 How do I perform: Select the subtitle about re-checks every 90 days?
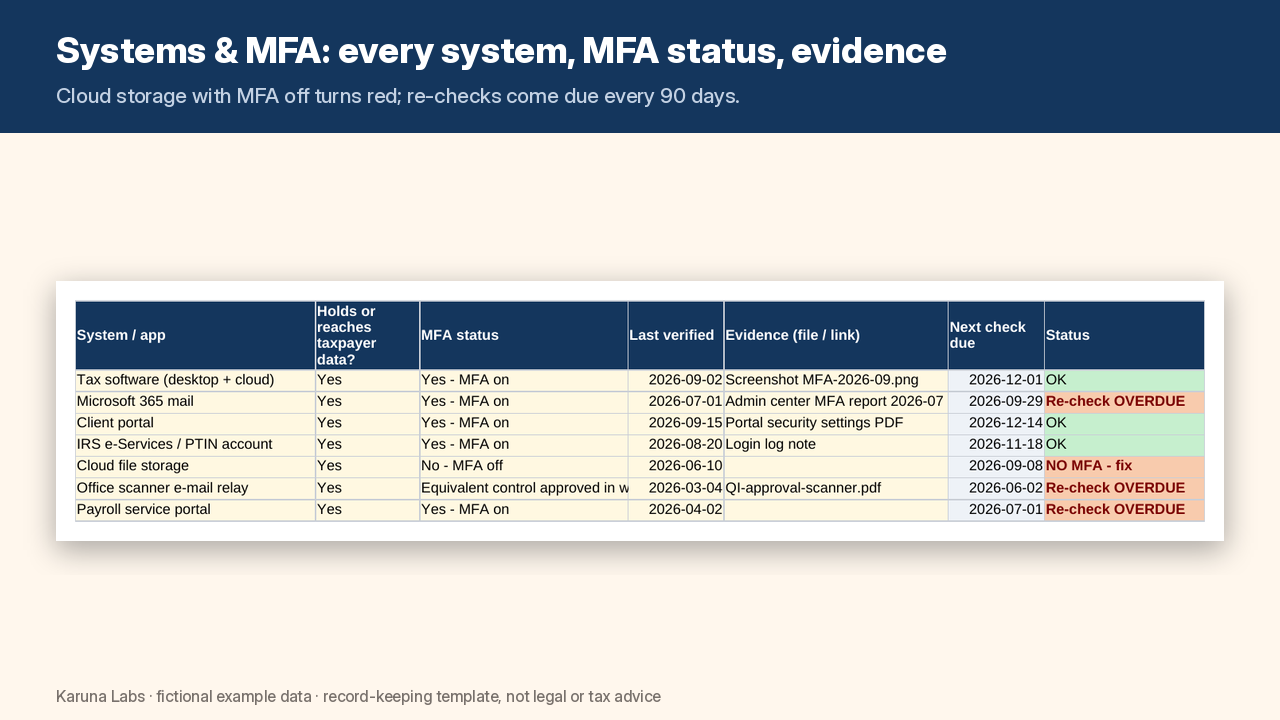398,97
